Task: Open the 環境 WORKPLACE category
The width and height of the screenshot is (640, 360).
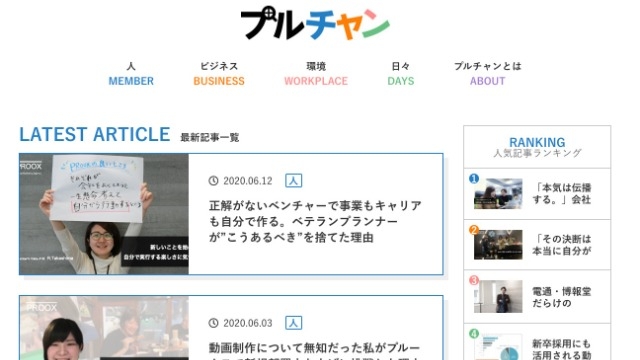Action: (x=316, y=74)
